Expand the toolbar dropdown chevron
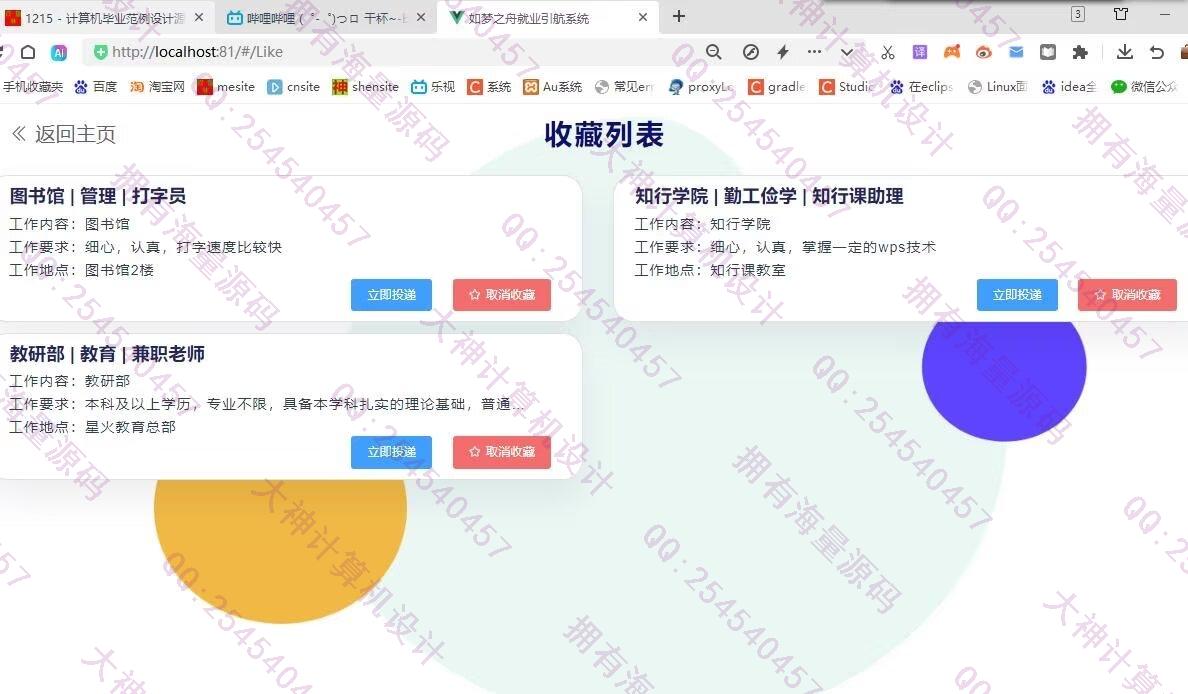Image resolution: width=1188 pixels, height=694 pixels. [847, 52]
